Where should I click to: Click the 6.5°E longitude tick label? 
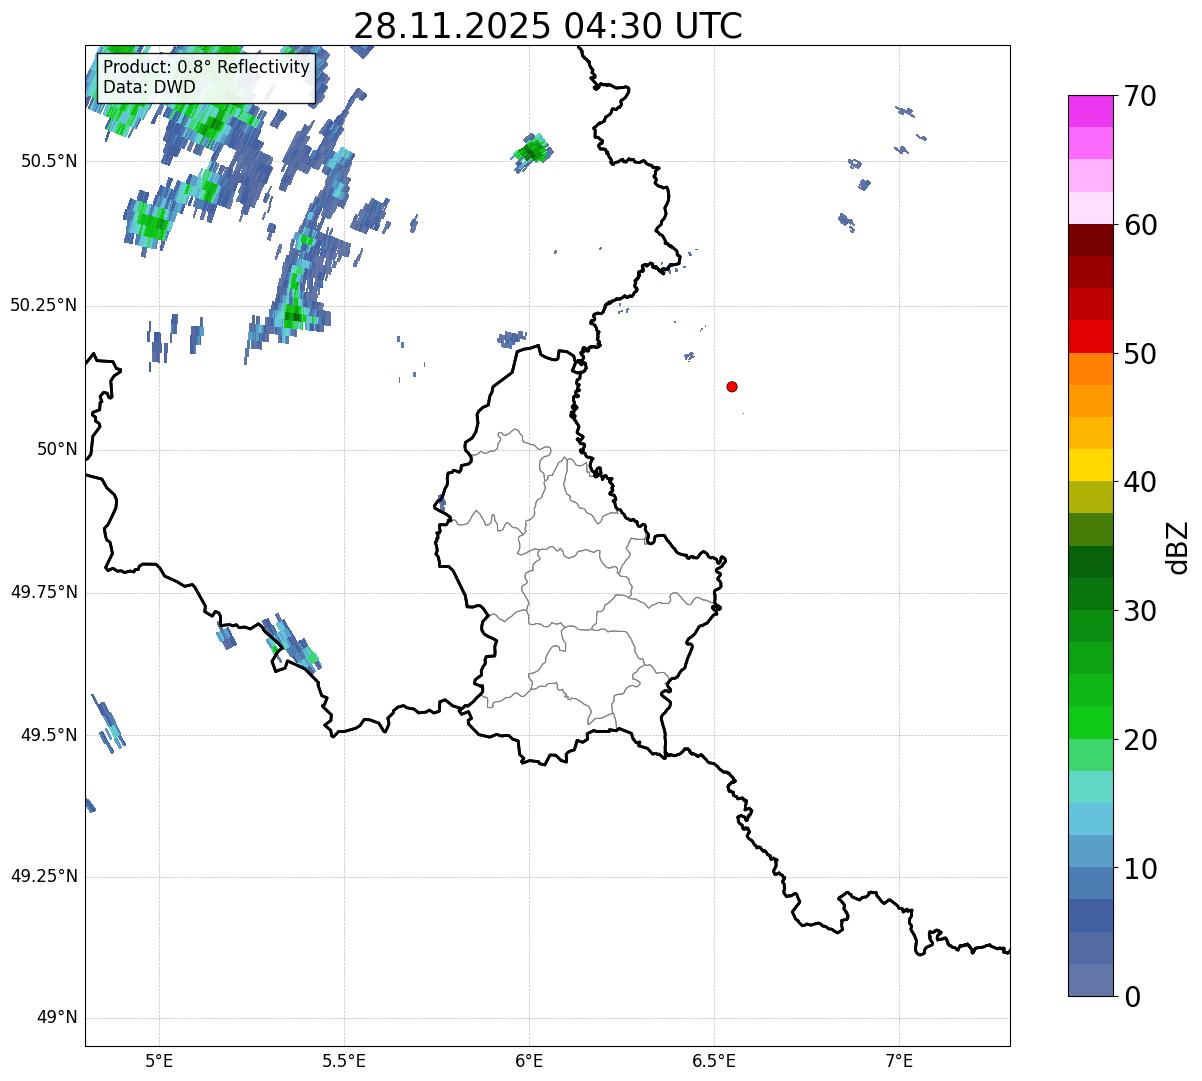click(714, 1060)
